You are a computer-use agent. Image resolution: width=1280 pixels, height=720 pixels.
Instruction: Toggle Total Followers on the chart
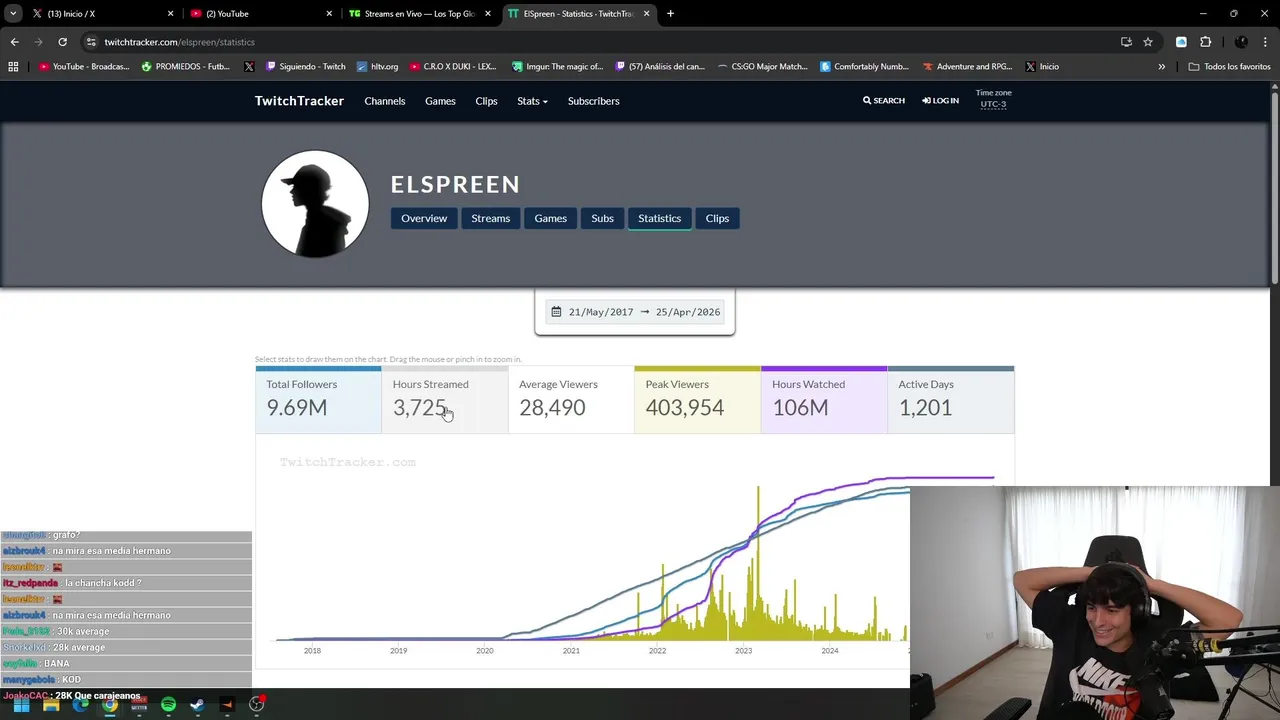tap(318, 400)
